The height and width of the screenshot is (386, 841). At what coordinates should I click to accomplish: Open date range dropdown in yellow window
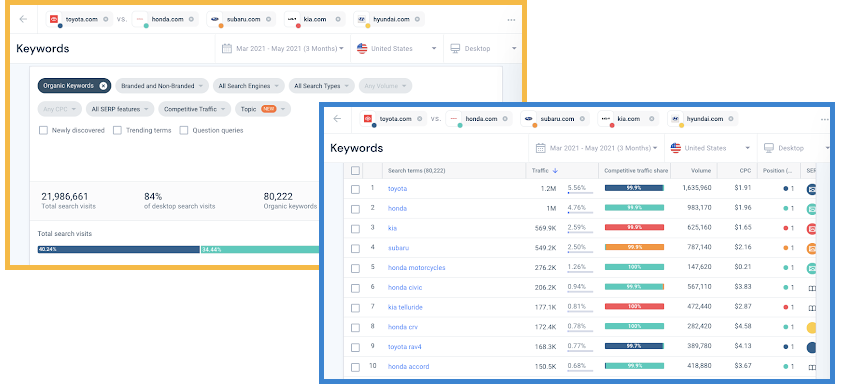coord(283,48)
